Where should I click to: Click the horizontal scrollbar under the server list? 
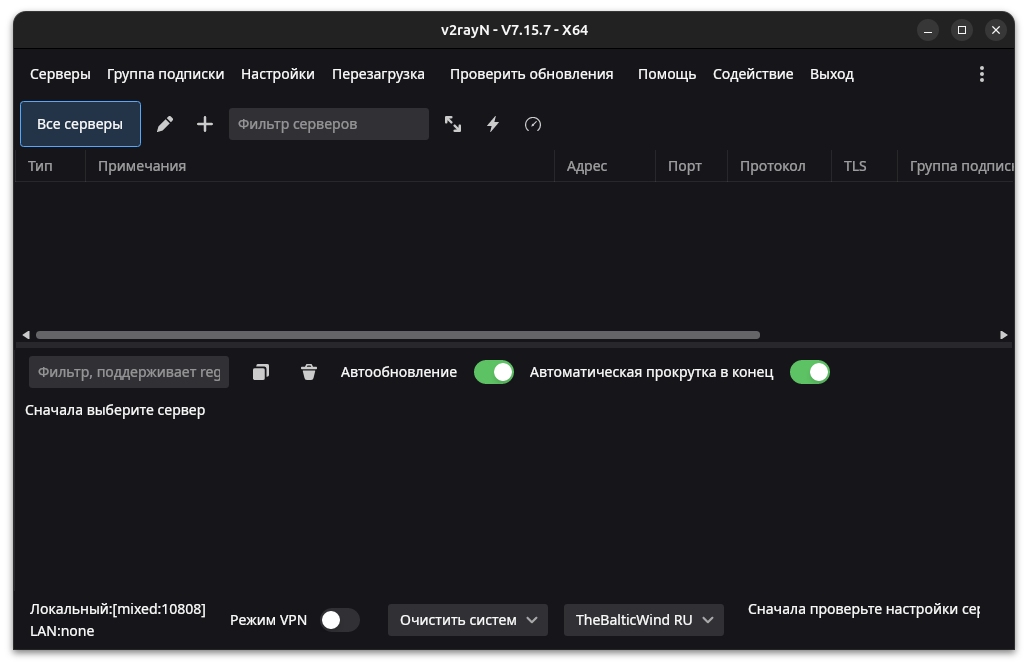(398, 335)
